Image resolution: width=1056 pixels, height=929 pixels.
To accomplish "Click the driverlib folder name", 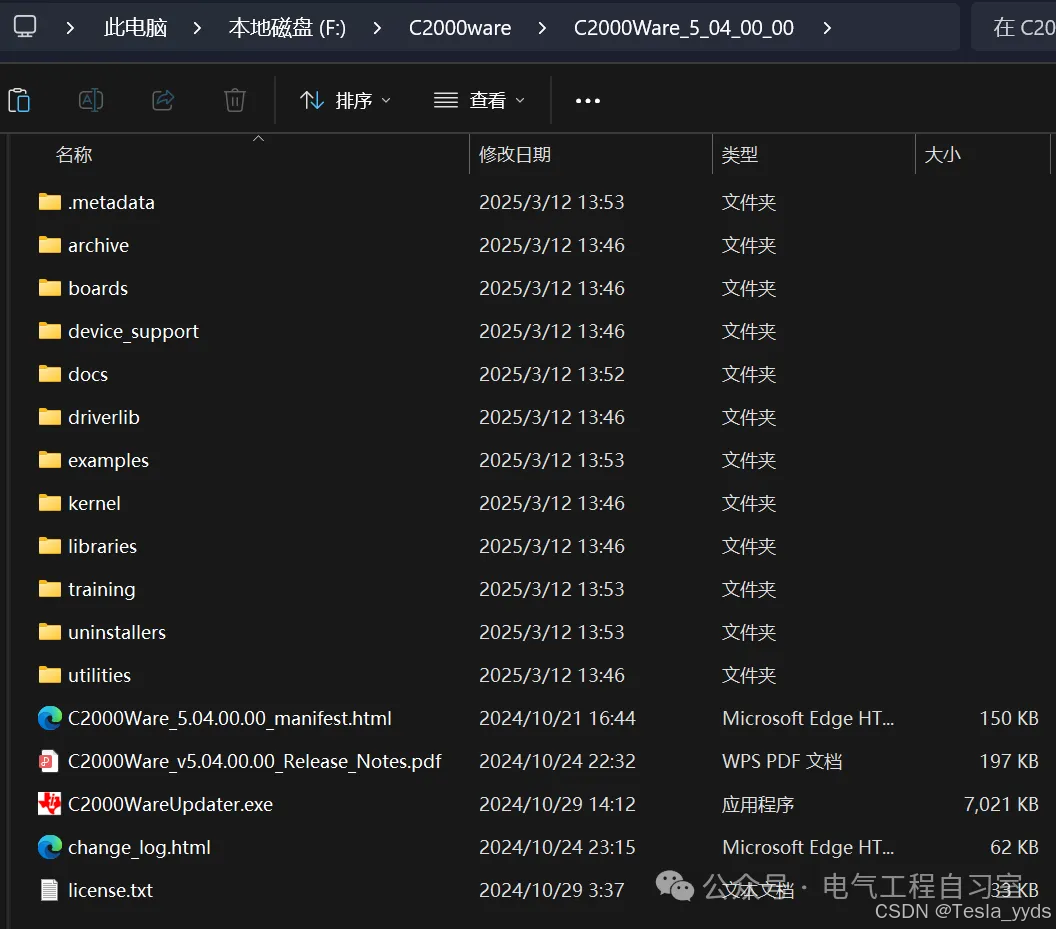I will [104, 417].
